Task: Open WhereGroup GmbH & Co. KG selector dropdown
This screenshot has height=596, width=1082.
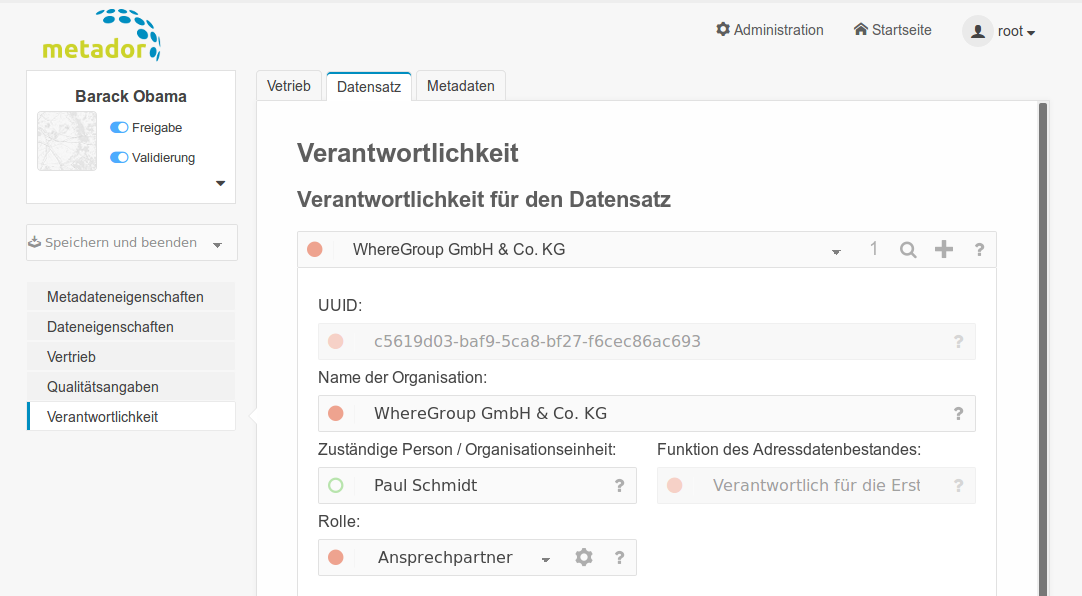Action: (x=836, y=252)
